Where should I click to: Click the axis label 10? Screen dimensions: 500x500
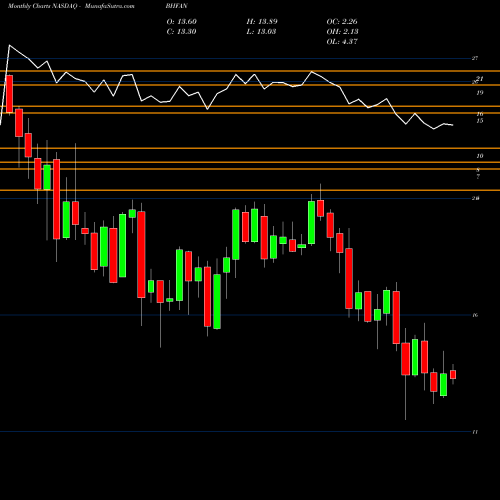480,156
